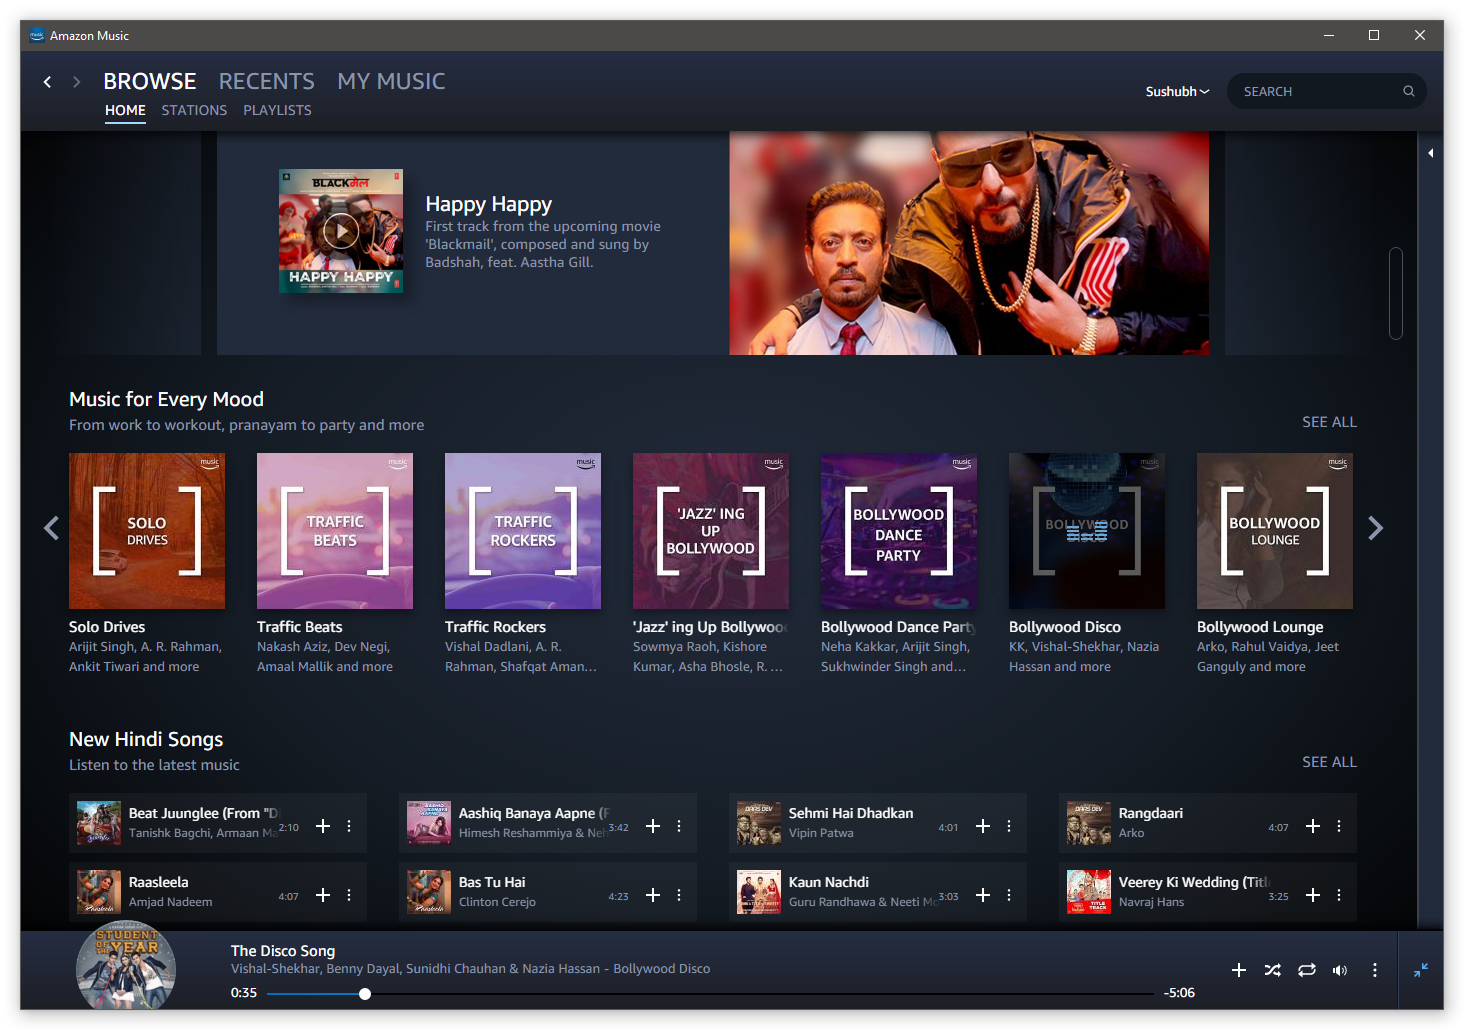
Task: See all New Hindi Songs
Action: (x=1329, y=762)
